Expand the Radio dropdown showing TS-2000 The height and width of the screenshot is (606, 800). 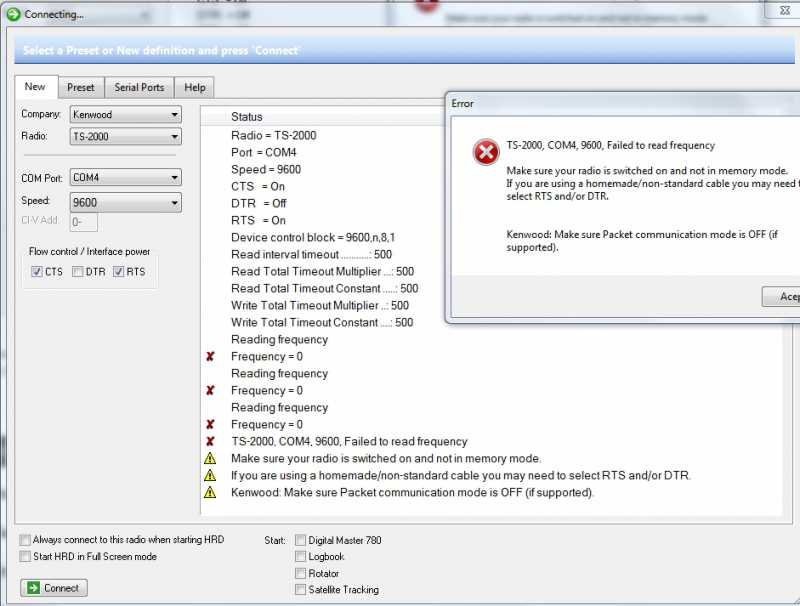pos(126,136)
